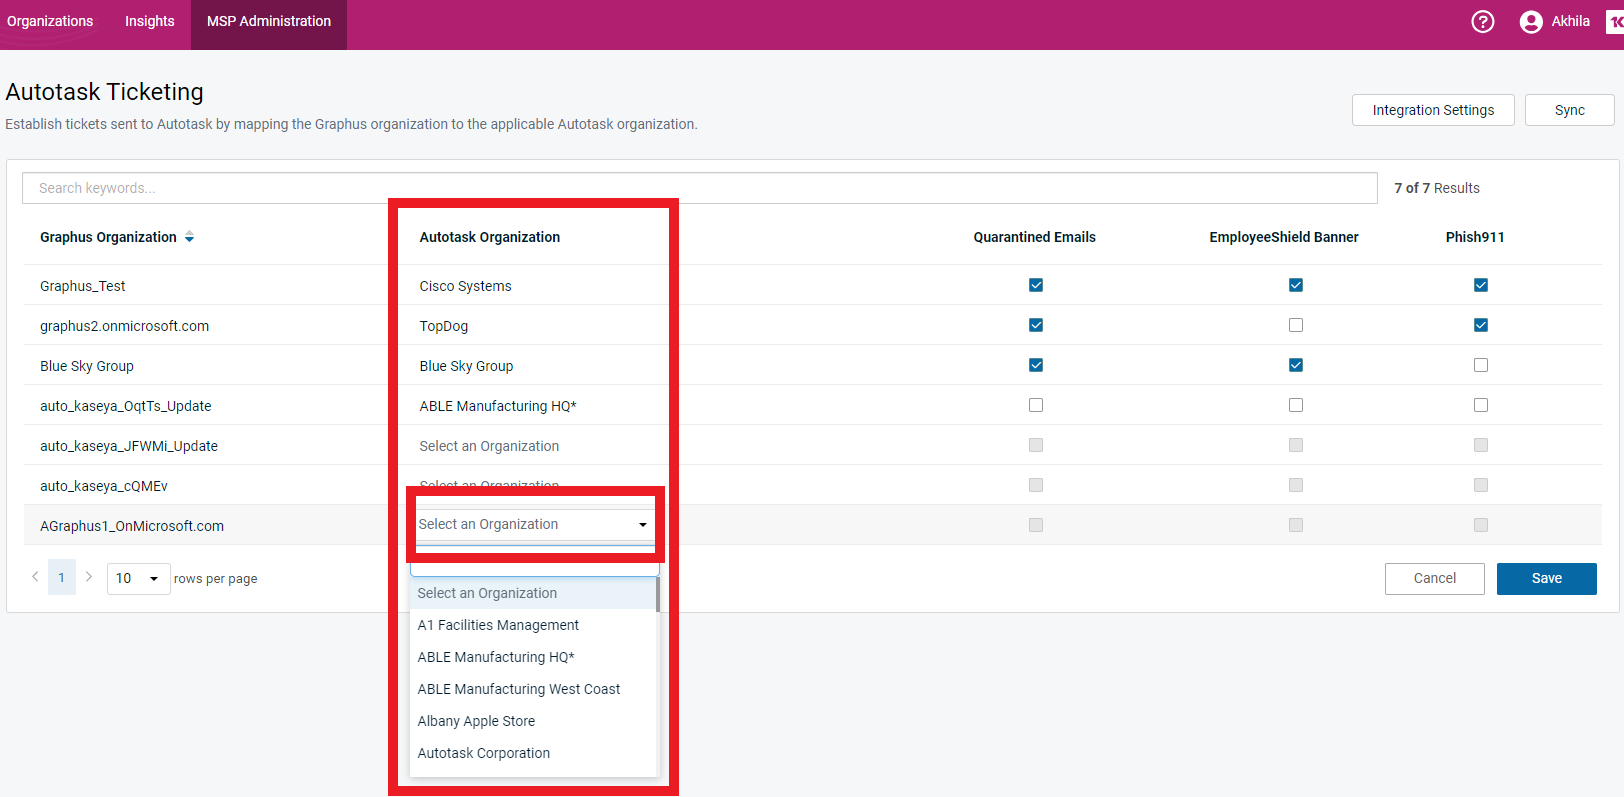1624x797 pixels.
Task: Click the Akhila user name
Action: 1570,21
